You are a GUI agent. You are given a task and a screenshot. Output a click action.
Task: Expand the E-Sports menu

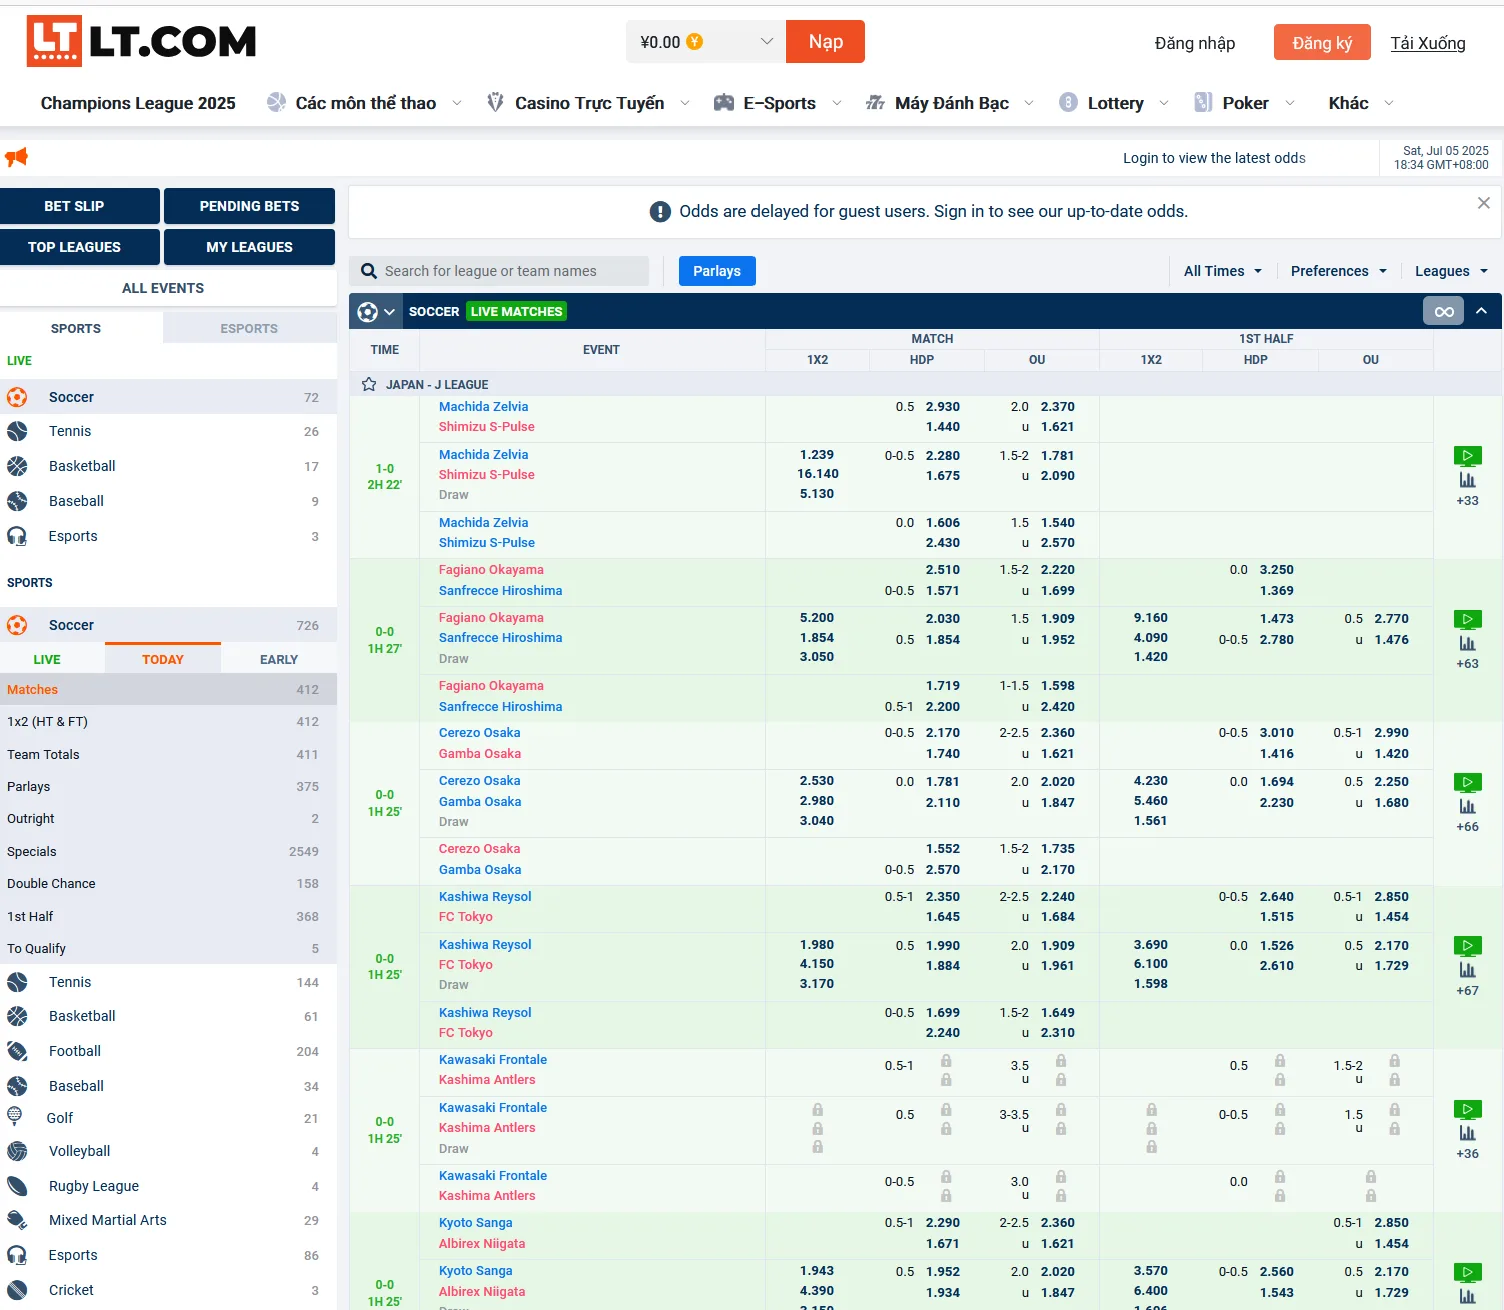(837, 103)
